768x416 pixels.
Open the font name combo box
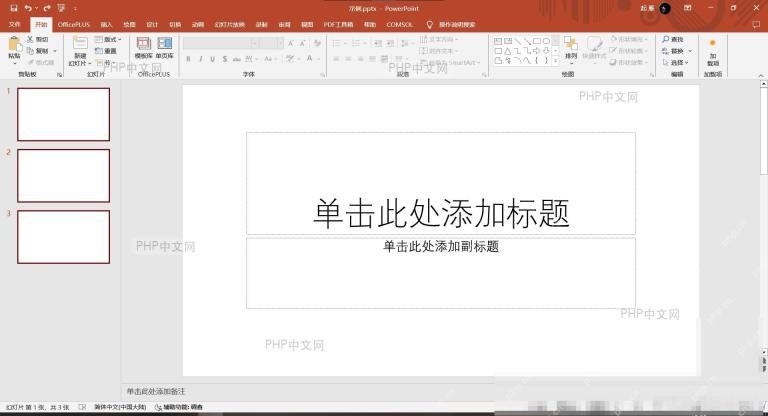221,44
